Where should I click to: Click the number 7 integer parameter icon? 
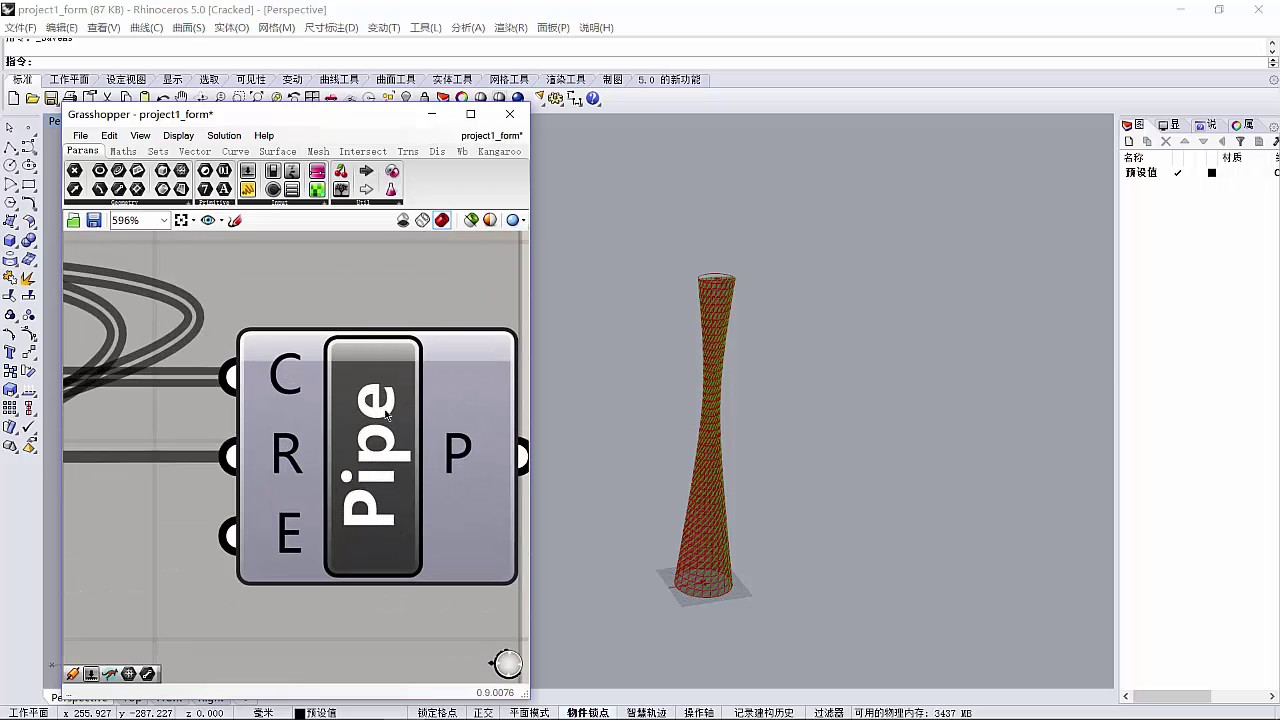205,189
